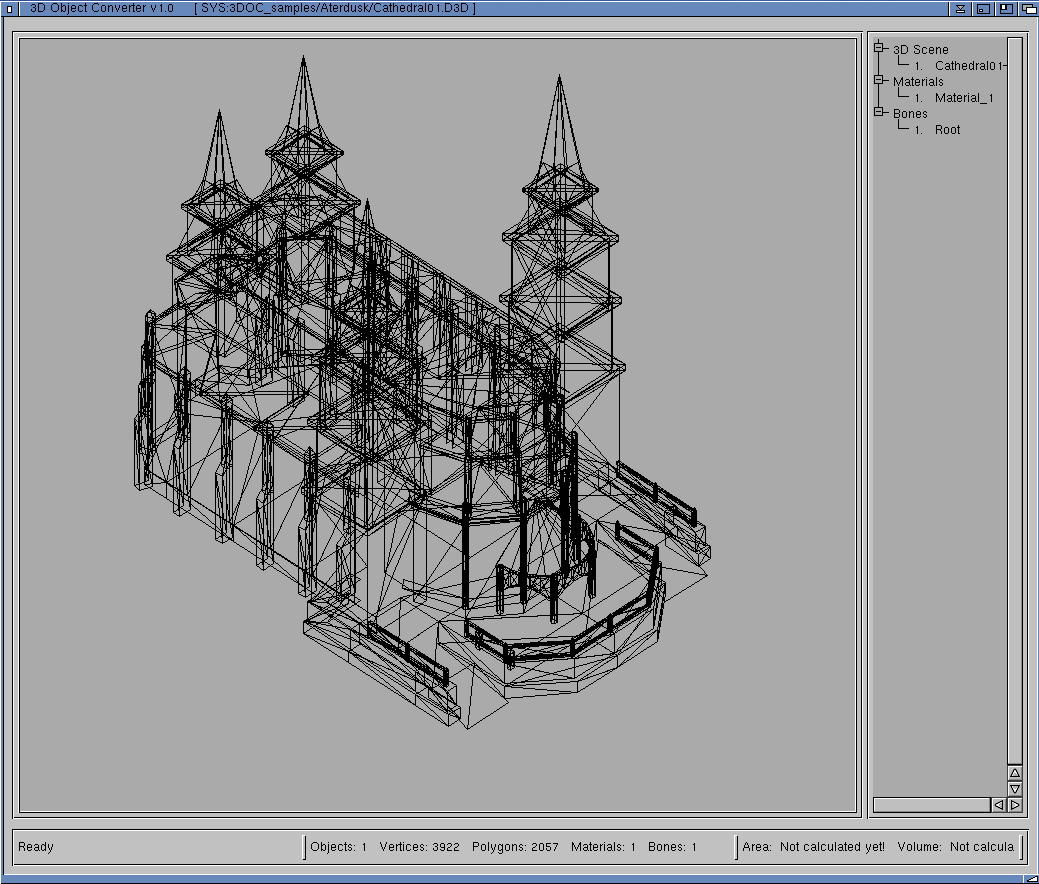Click the Vertices count in status bar
Viewport: 1039px width, 884px height.
[419, 847]
